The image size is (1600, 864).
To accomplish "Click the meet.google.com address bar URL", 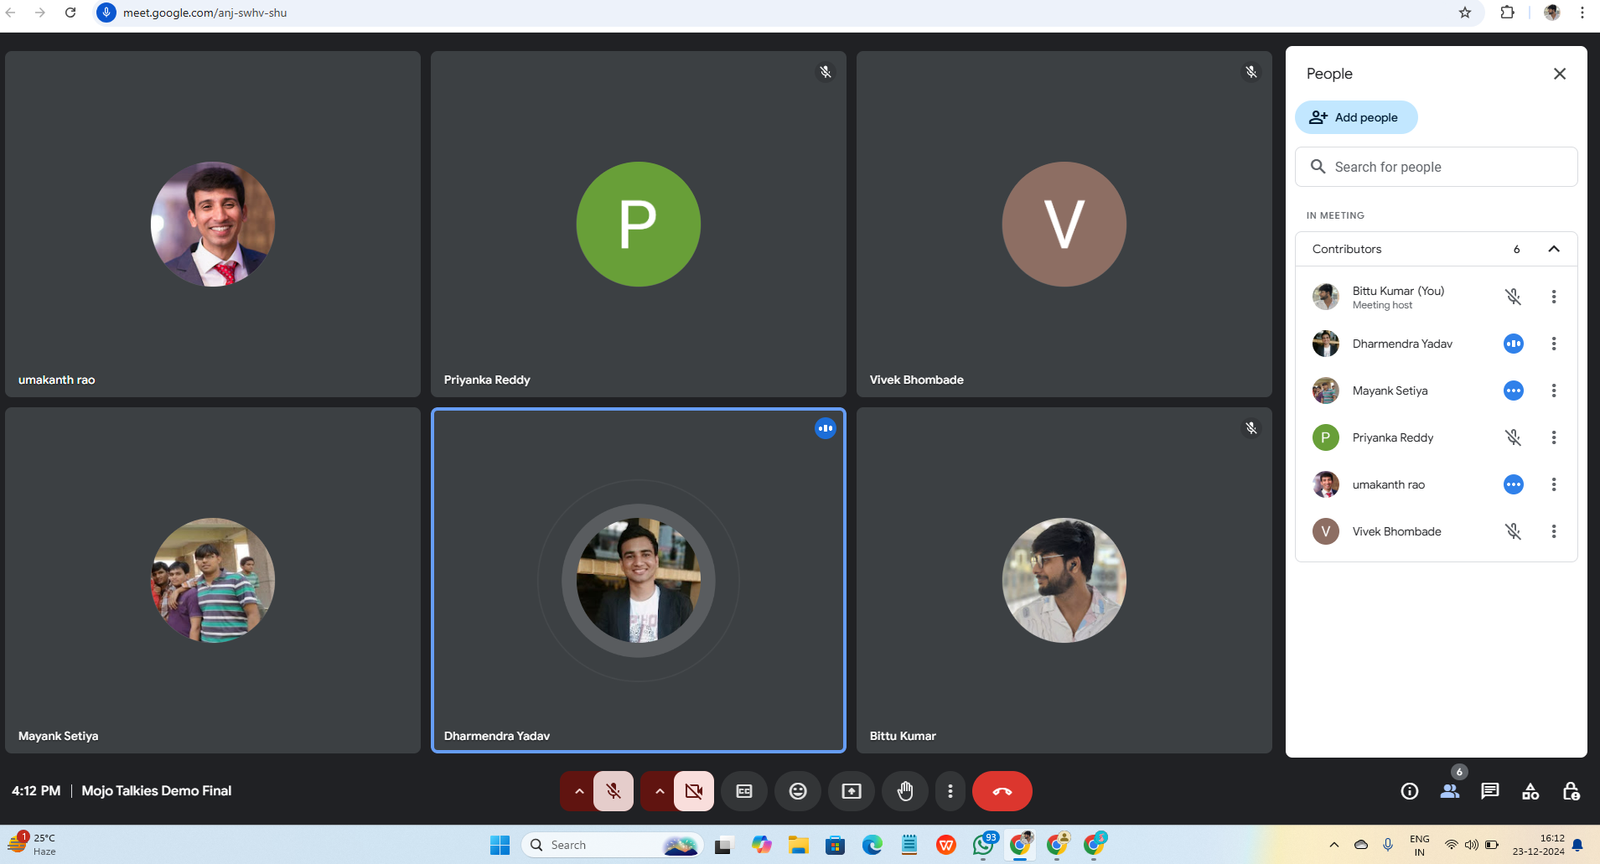I will [x=205, y=13].
